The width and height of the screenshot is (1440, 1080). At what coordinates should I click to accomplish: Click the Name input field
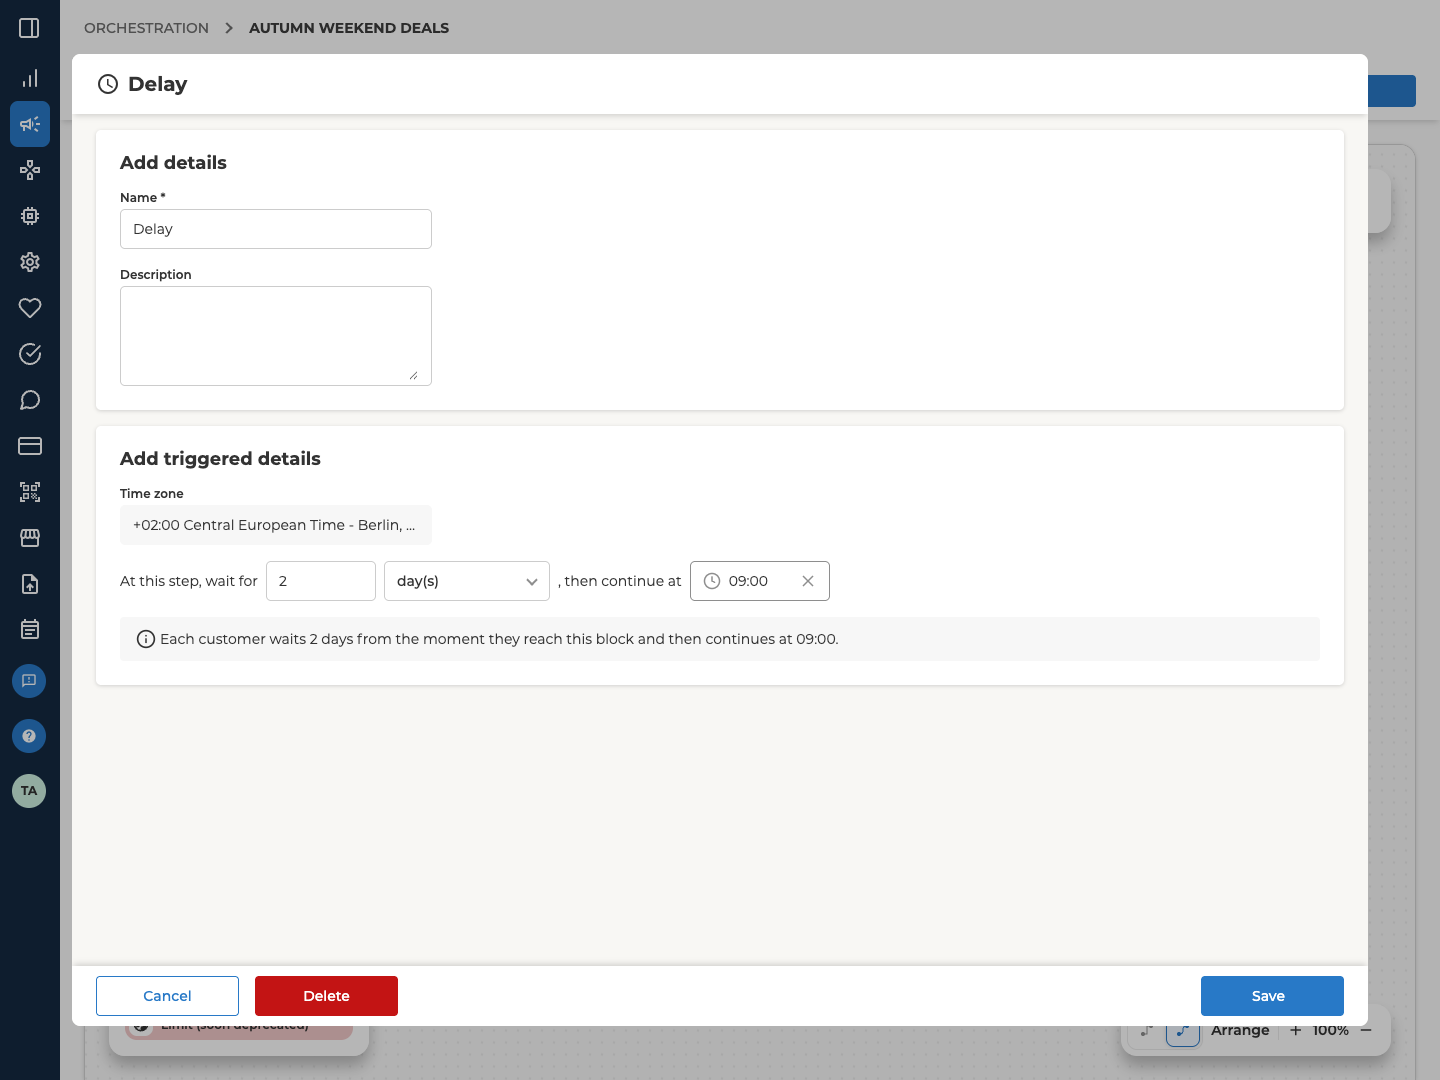(276, 229)
